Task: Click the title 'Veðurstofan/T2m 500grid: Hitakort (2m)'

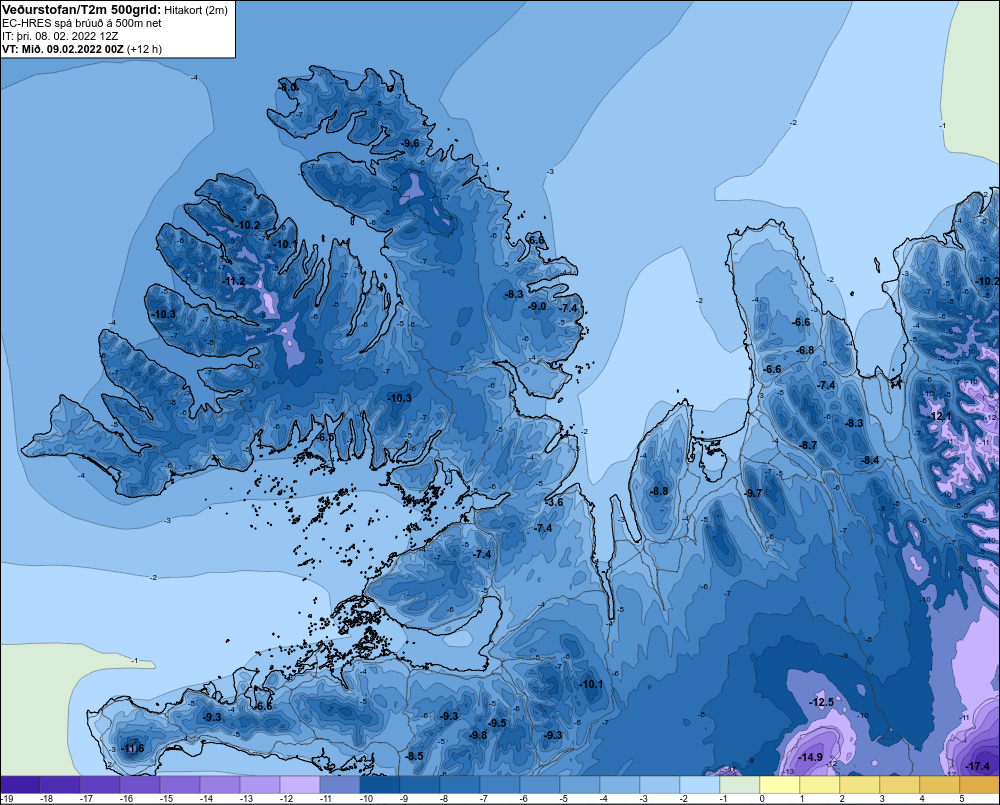Action: [x=115, y=10]
